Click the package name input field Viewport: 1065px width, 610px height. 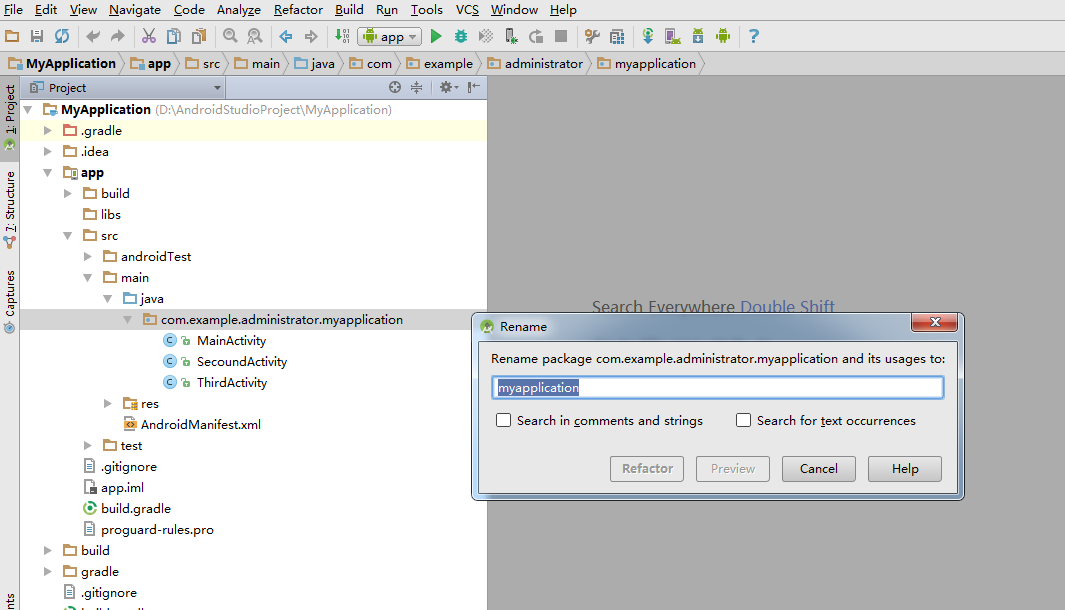717,387
